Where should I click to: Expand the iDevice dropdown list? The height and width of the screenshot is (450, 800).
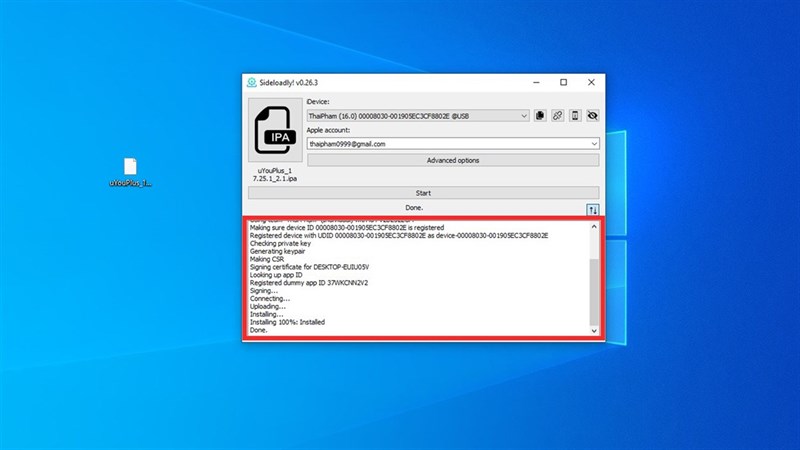(524, 116)
